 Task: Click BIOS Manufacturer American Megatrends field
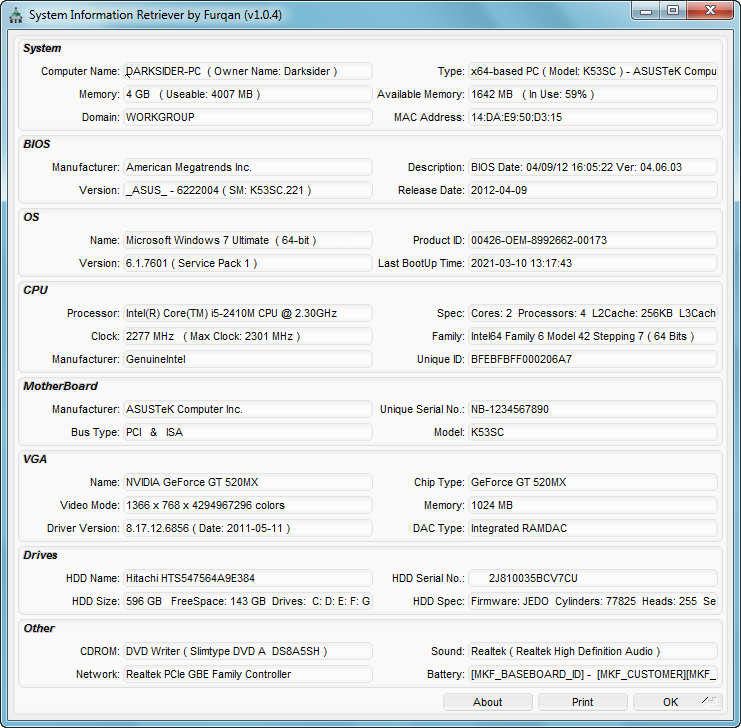point(248,167)
